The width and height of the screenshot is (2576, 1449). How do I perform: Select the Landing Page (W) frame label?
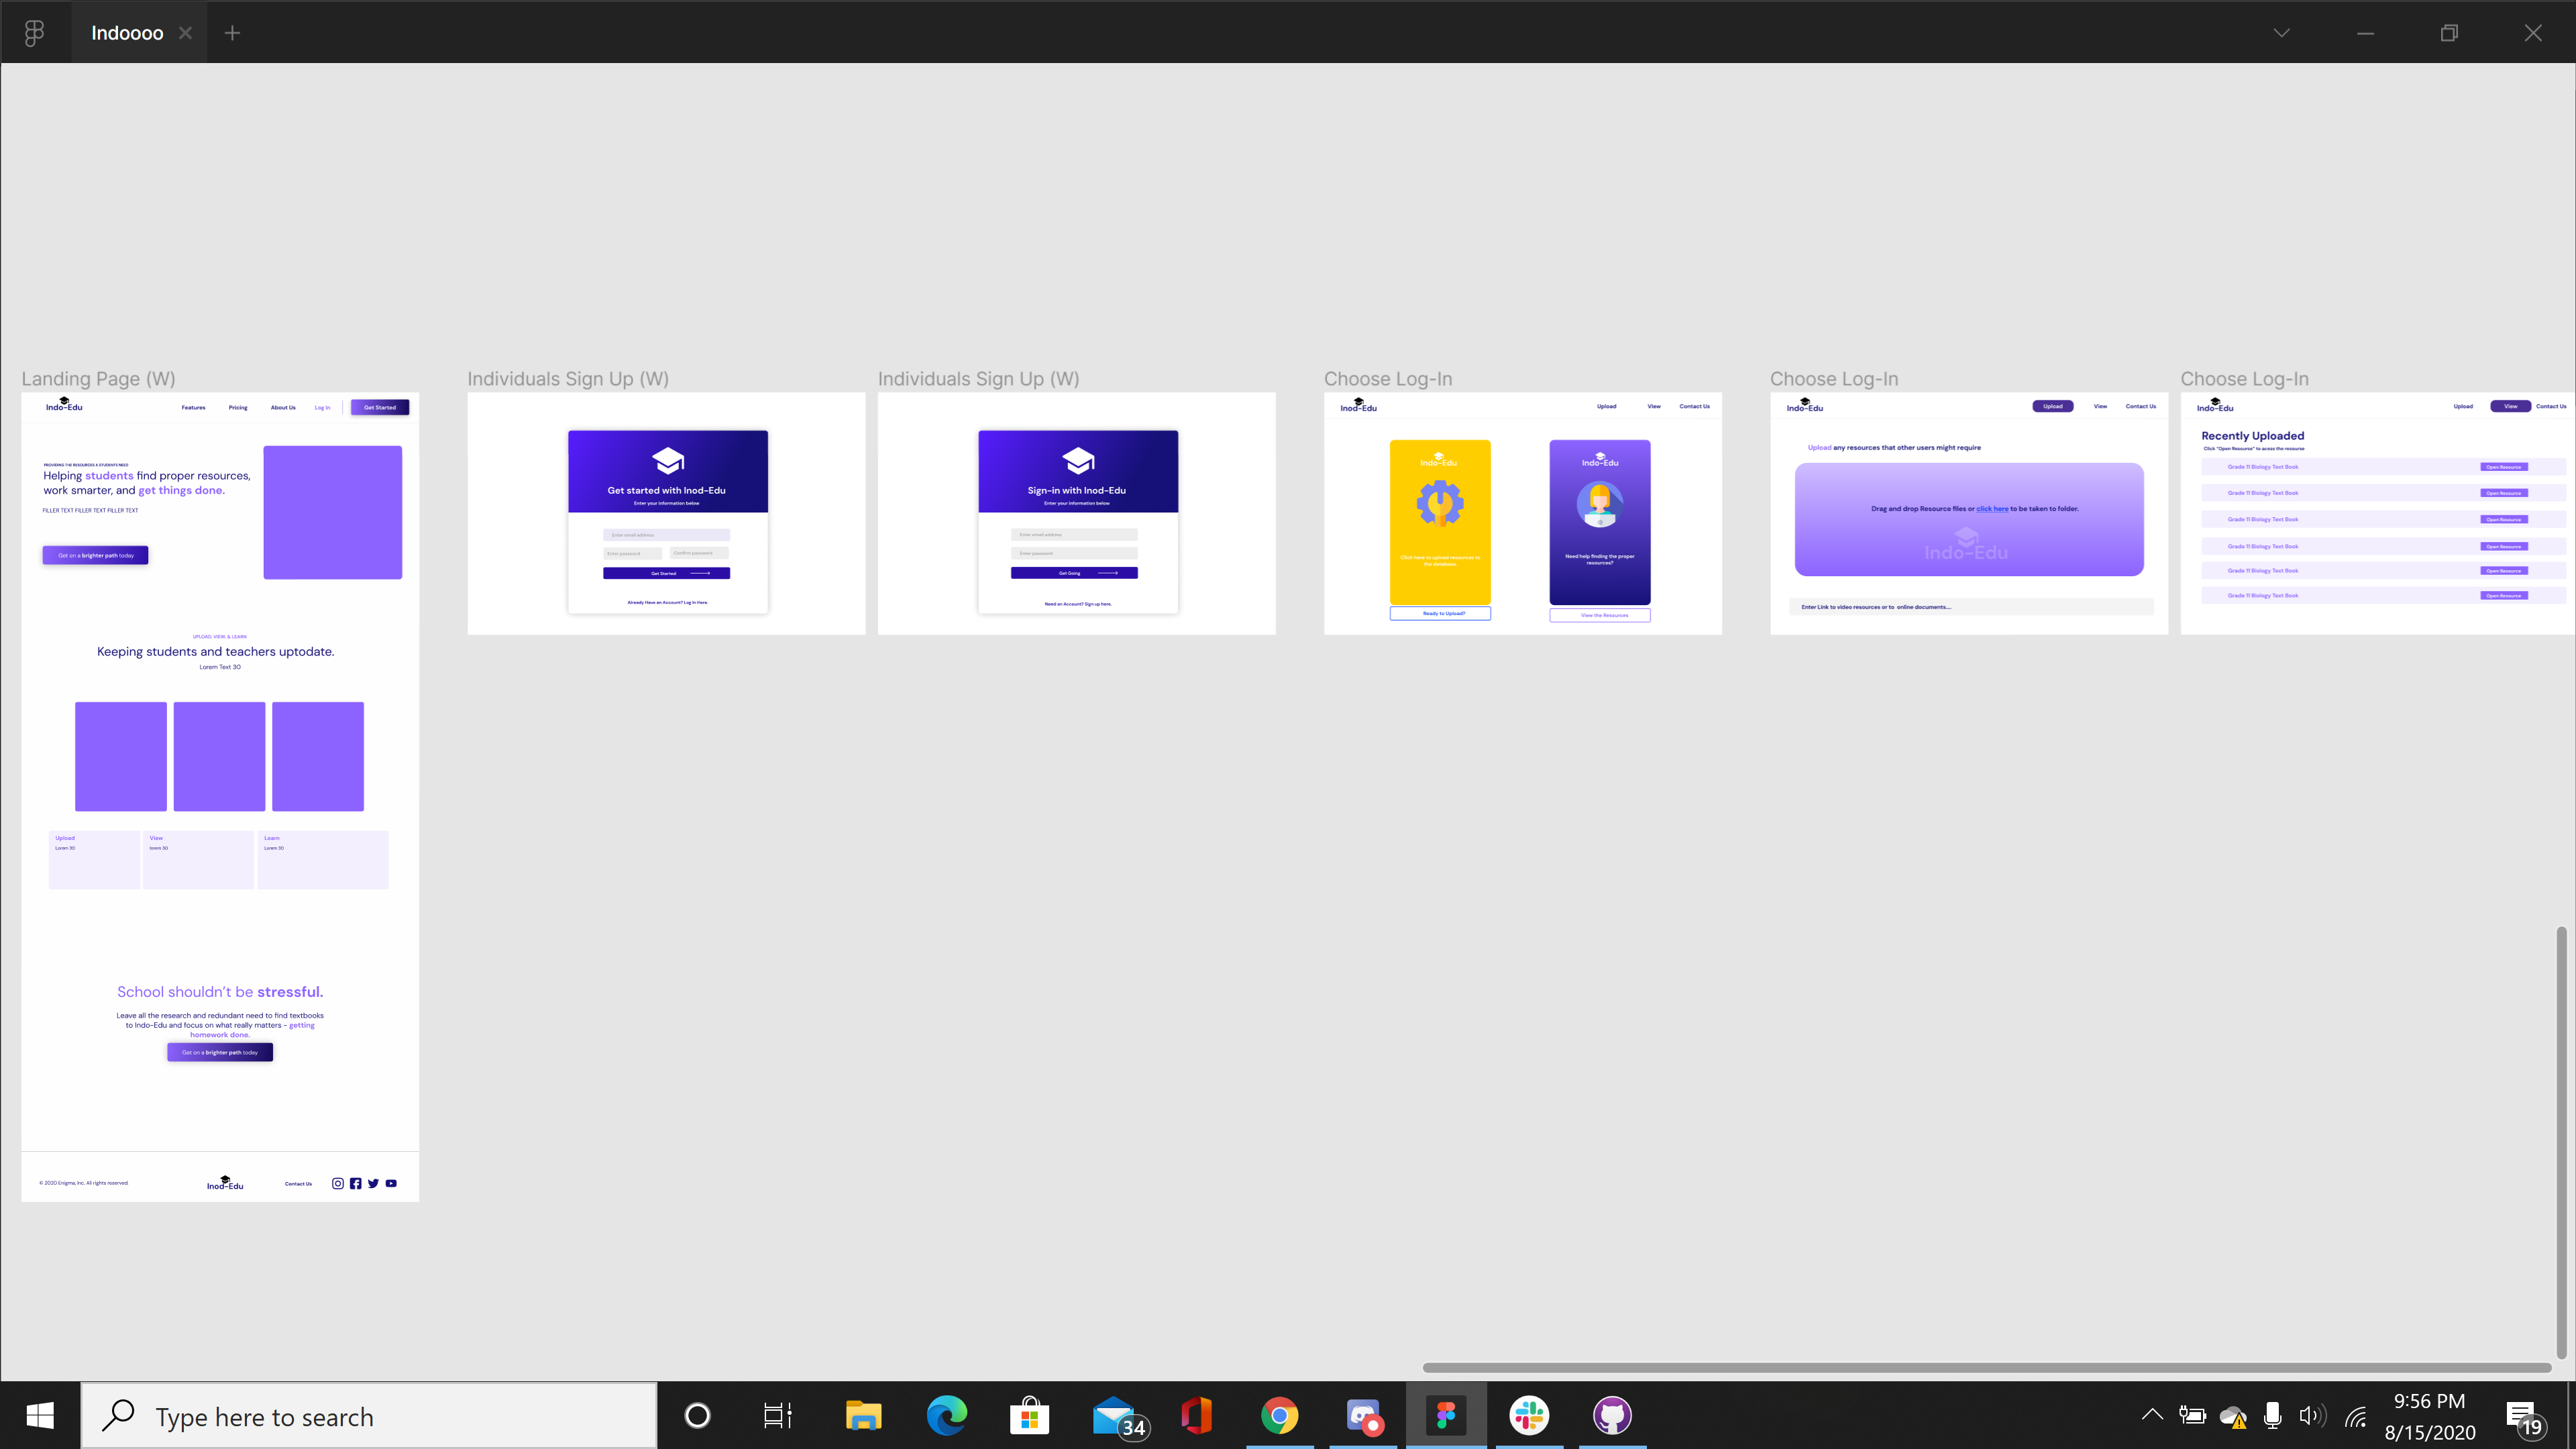[x=98, y=379]
